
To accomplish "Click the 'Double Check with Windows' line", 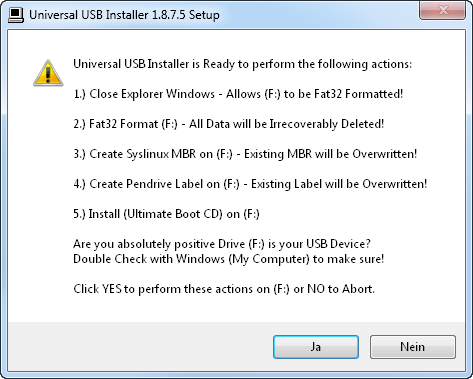I will point(229,259).
